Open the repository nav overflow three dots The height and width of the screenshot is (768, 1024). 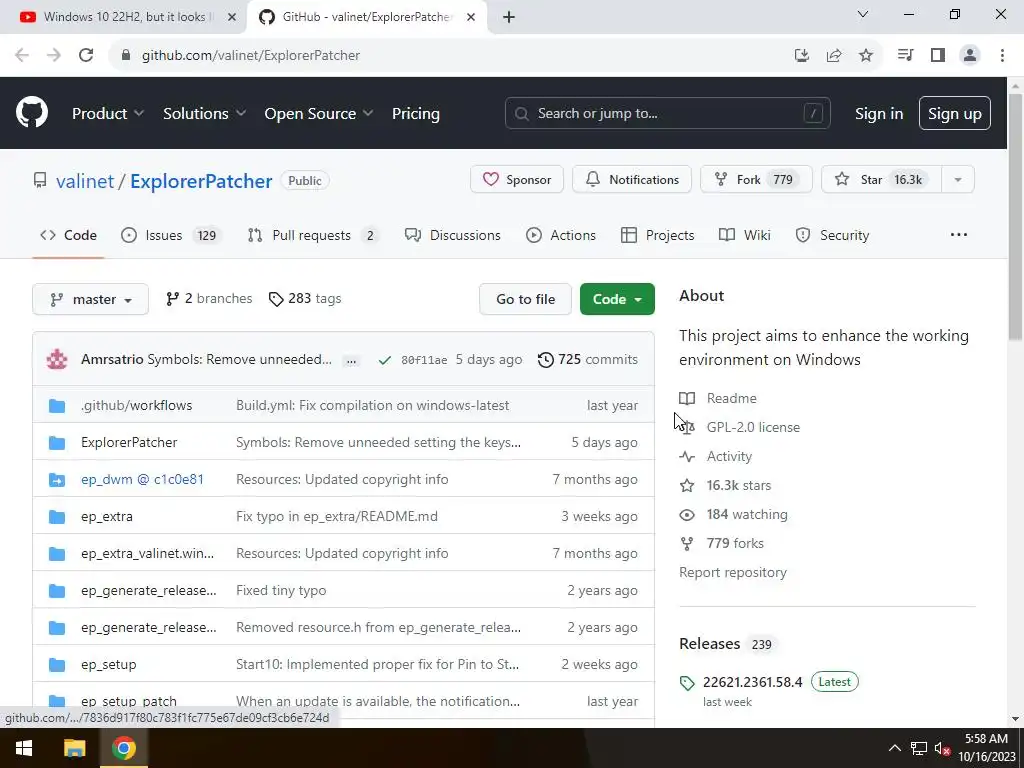point(959,235)
